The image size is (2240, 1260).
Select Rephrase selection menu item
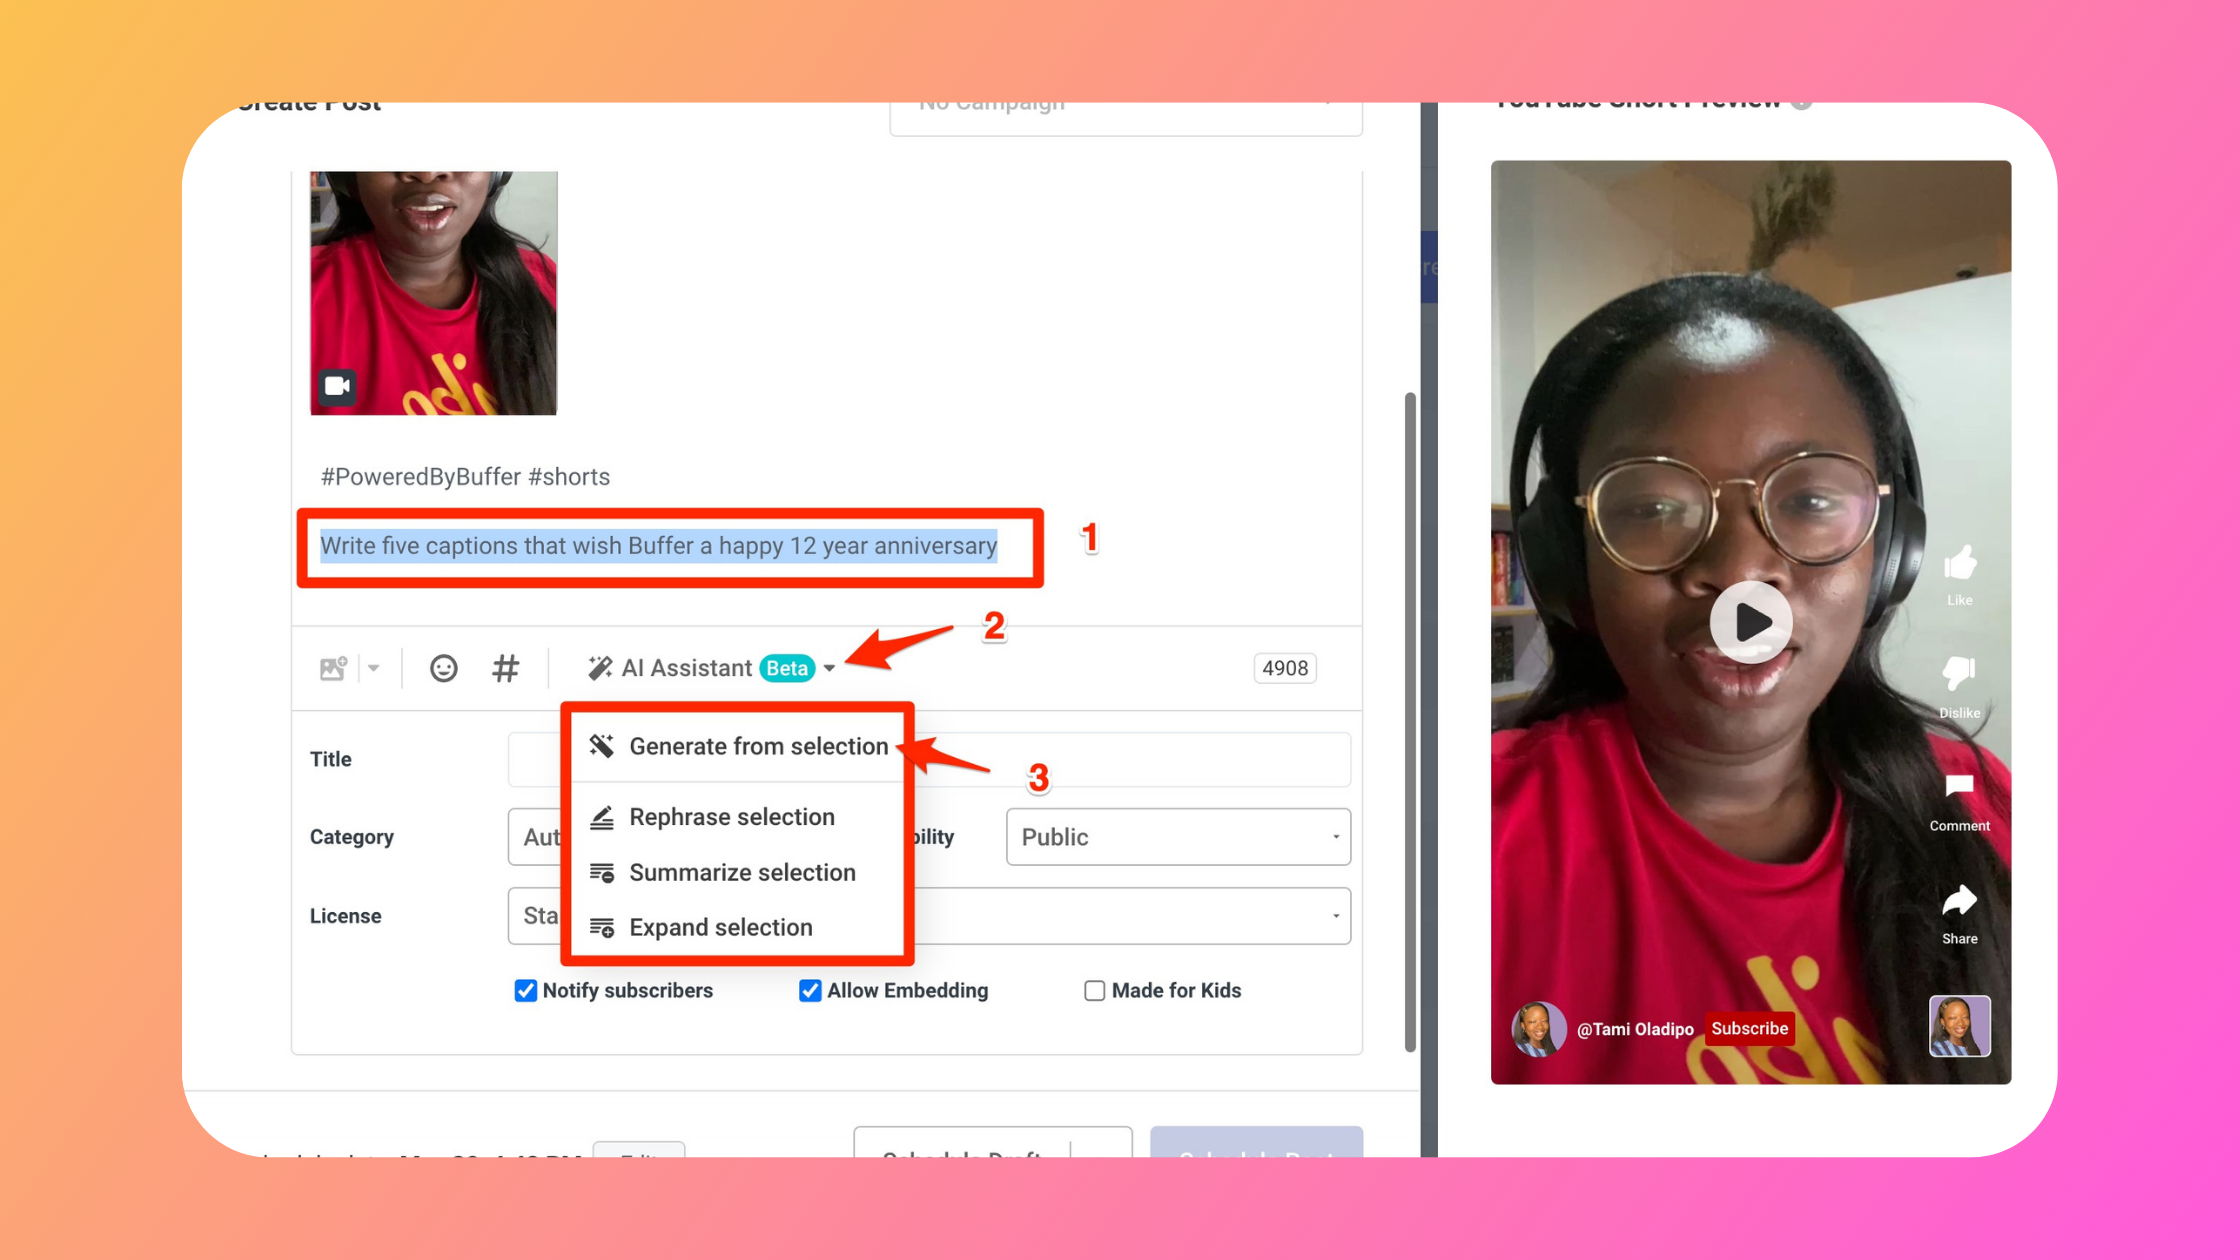click(x=732, y=815)
